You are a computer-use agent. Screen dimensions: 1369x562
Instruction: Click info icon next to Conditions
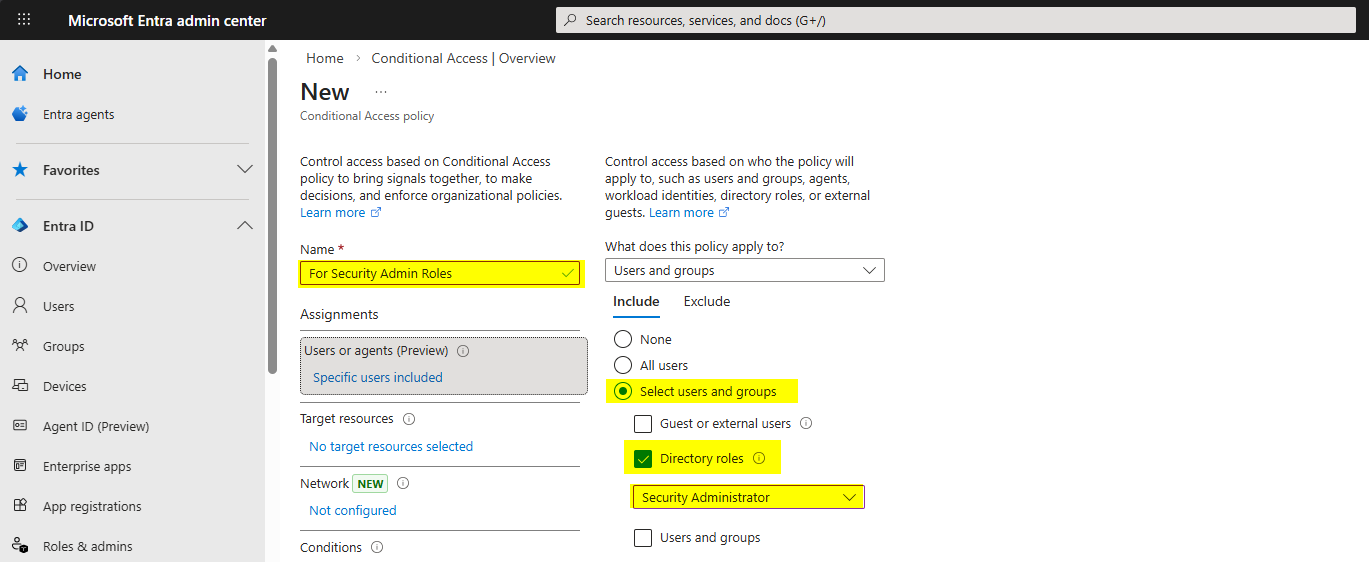tap(377, 548)
